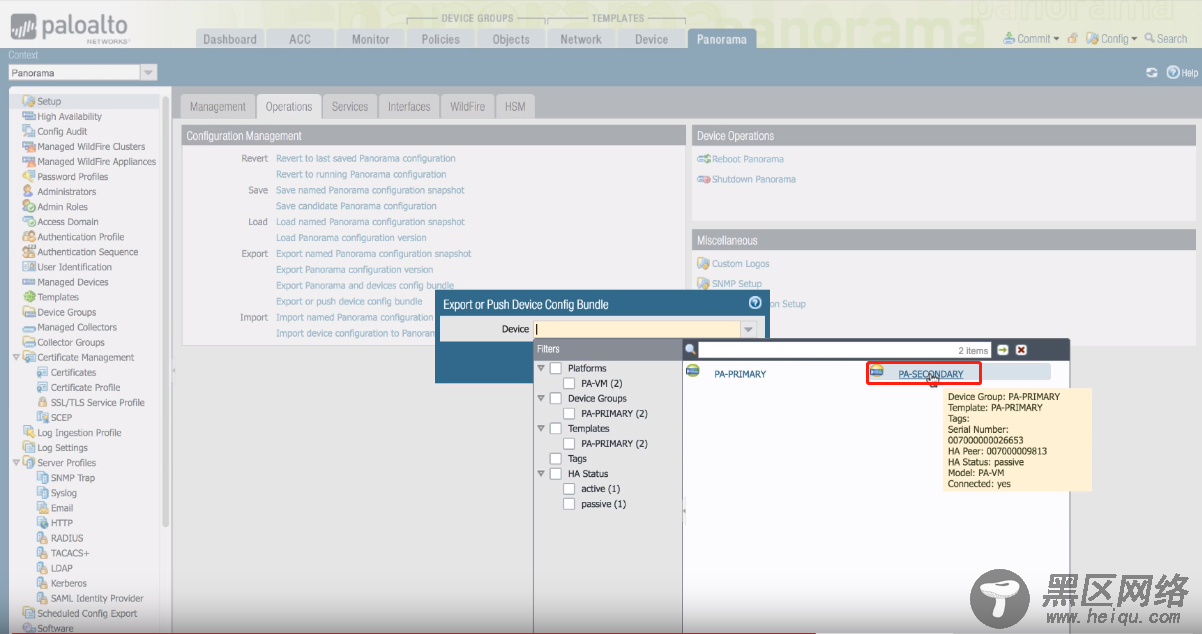Check the Platforms filter checkbox

point(556,368)
